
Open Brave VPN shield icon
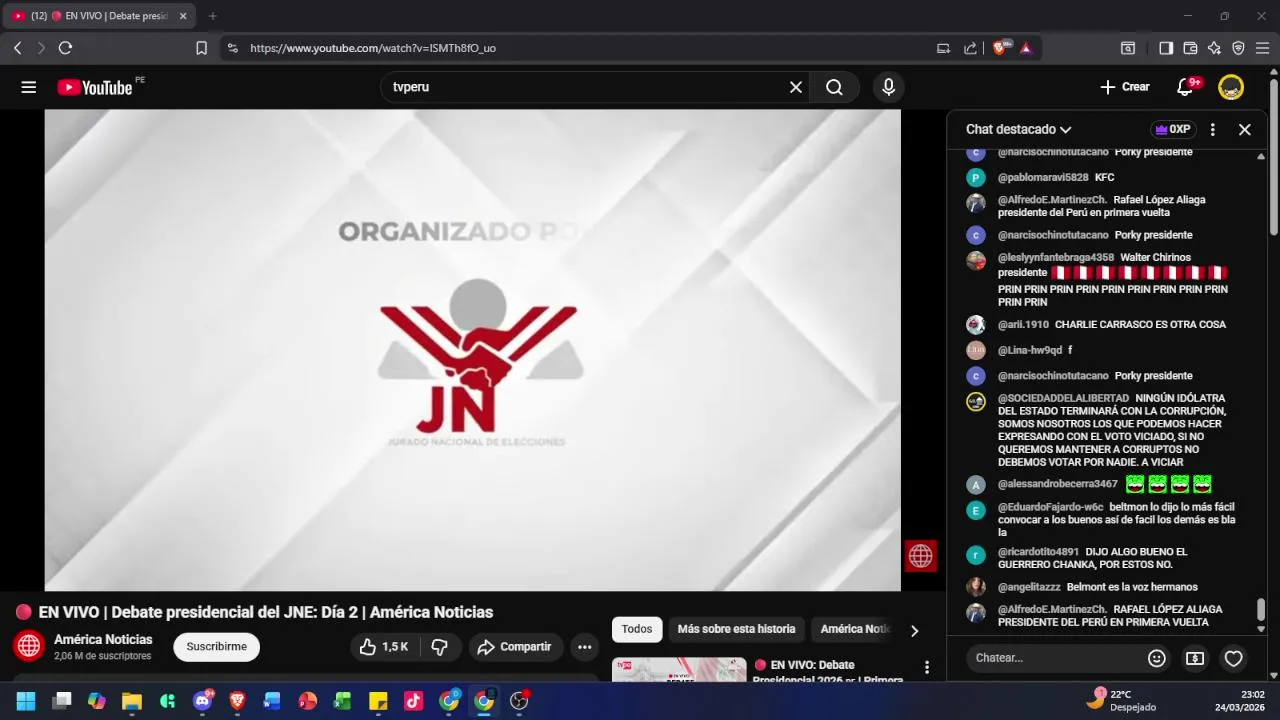(1238, 48)
